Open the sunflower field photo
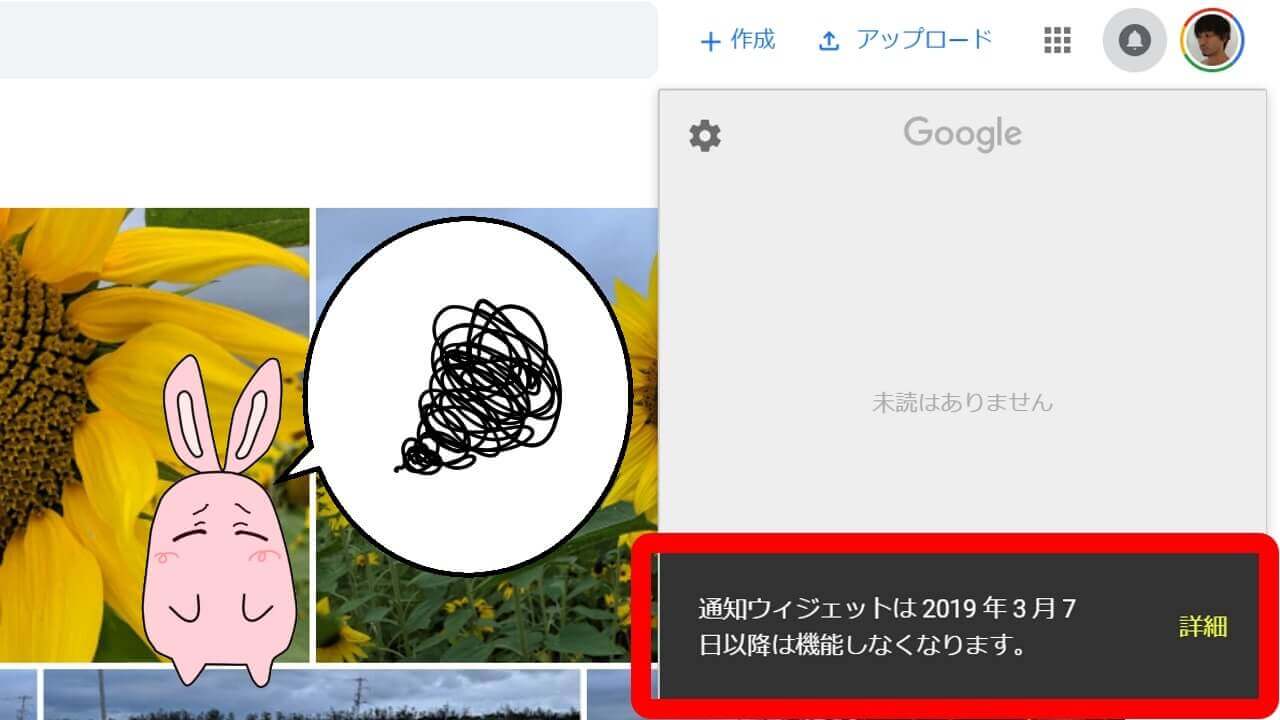Image resolution: width=1280 pixels, height=720 pixels. tap(487, 435)
